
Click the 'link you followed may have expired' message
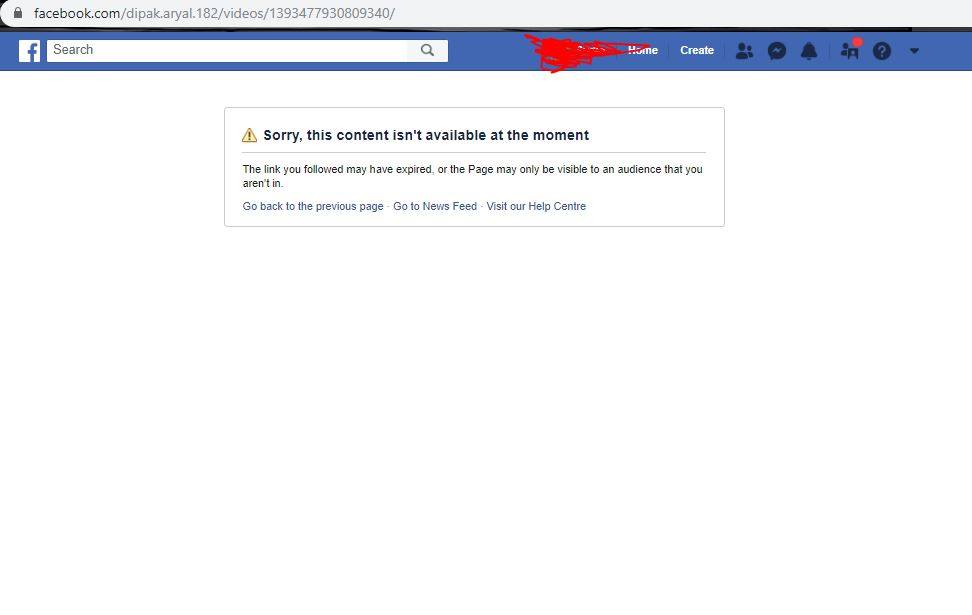click(x=472, y=176)
